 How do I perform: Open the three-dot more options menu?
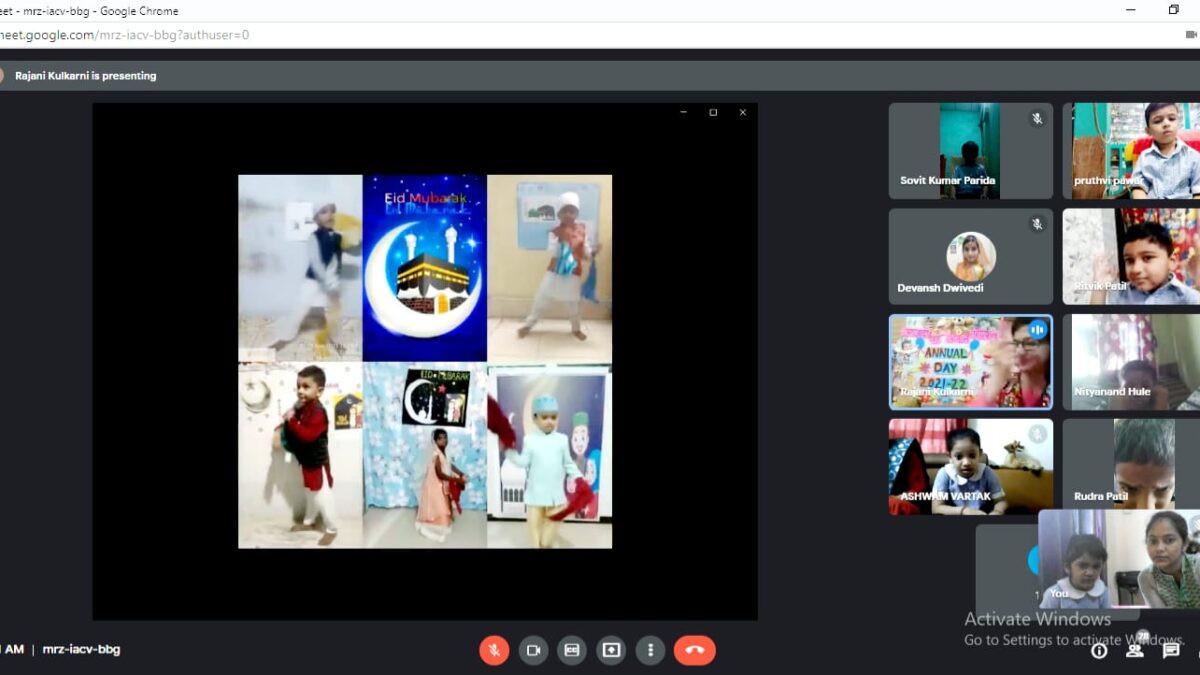coord(650,650)
